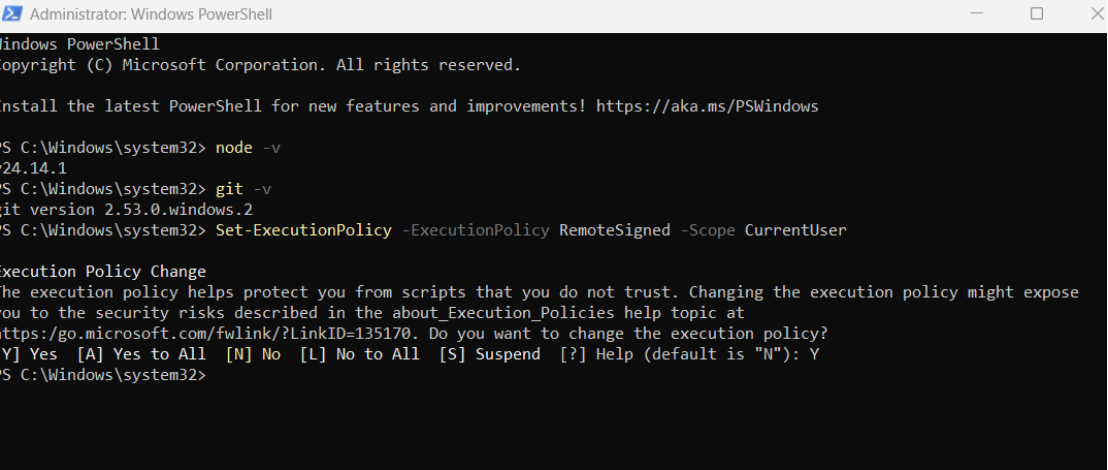1108x470 pixels.
Task: Click the 'git version 2.53.0.windows.2' output line
Action: pos(126,210)
